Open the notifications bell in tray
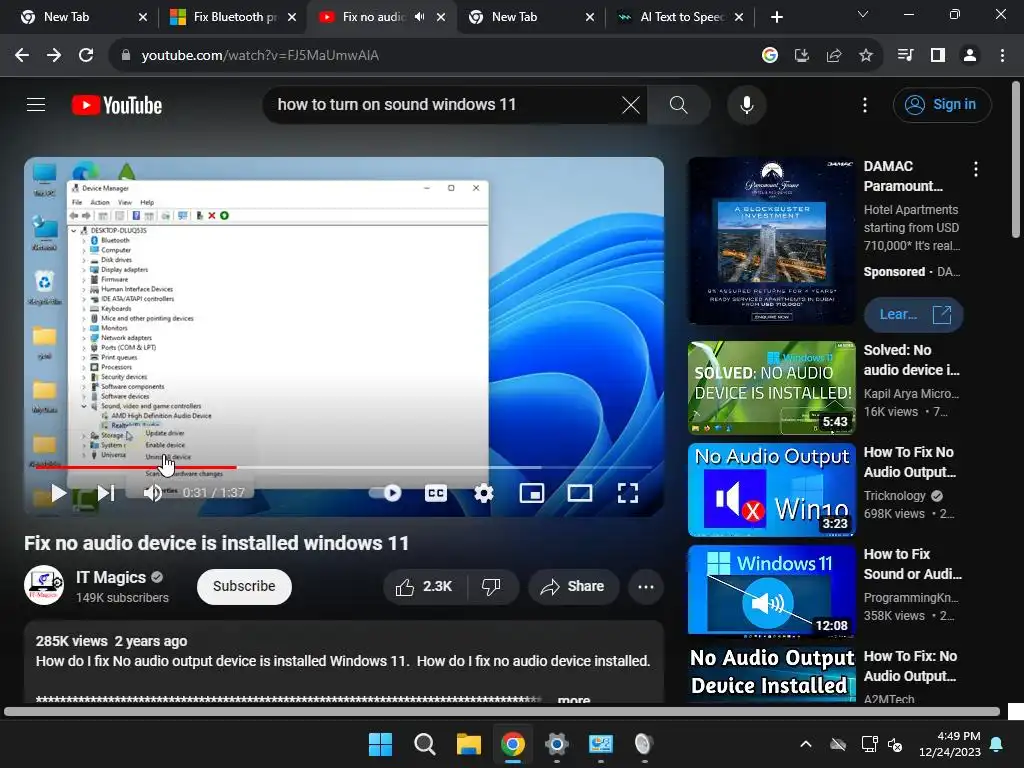 [x=997, y=744]
